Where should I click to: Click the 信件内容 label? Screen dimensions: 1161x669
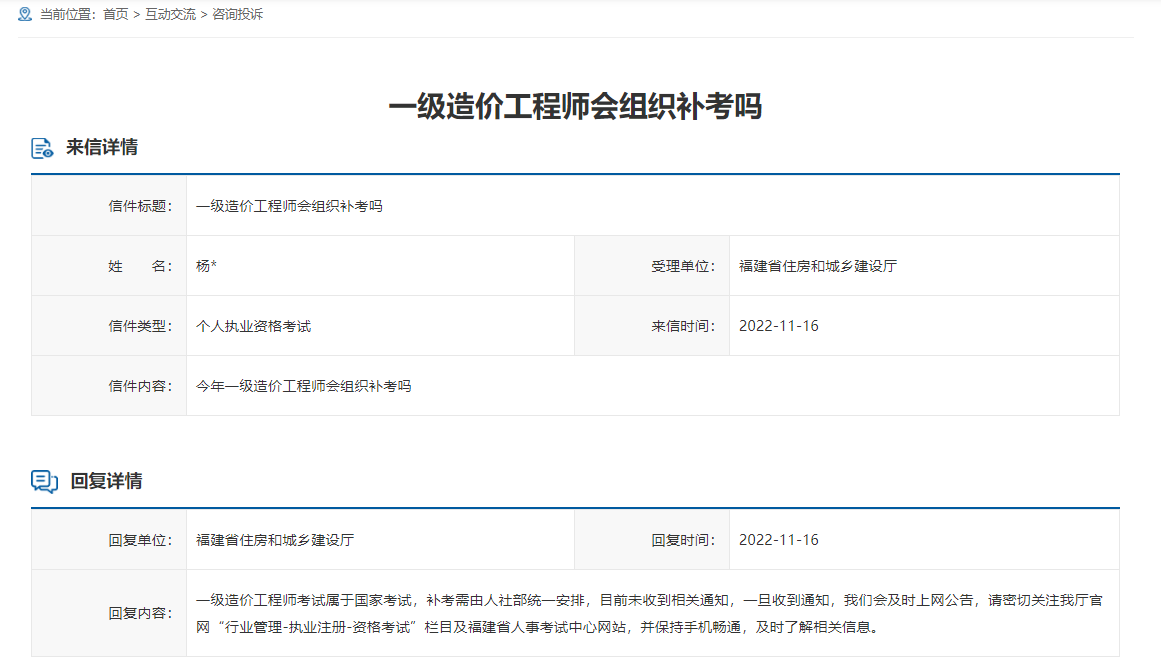pyautogui.click(x=140, y=386)
